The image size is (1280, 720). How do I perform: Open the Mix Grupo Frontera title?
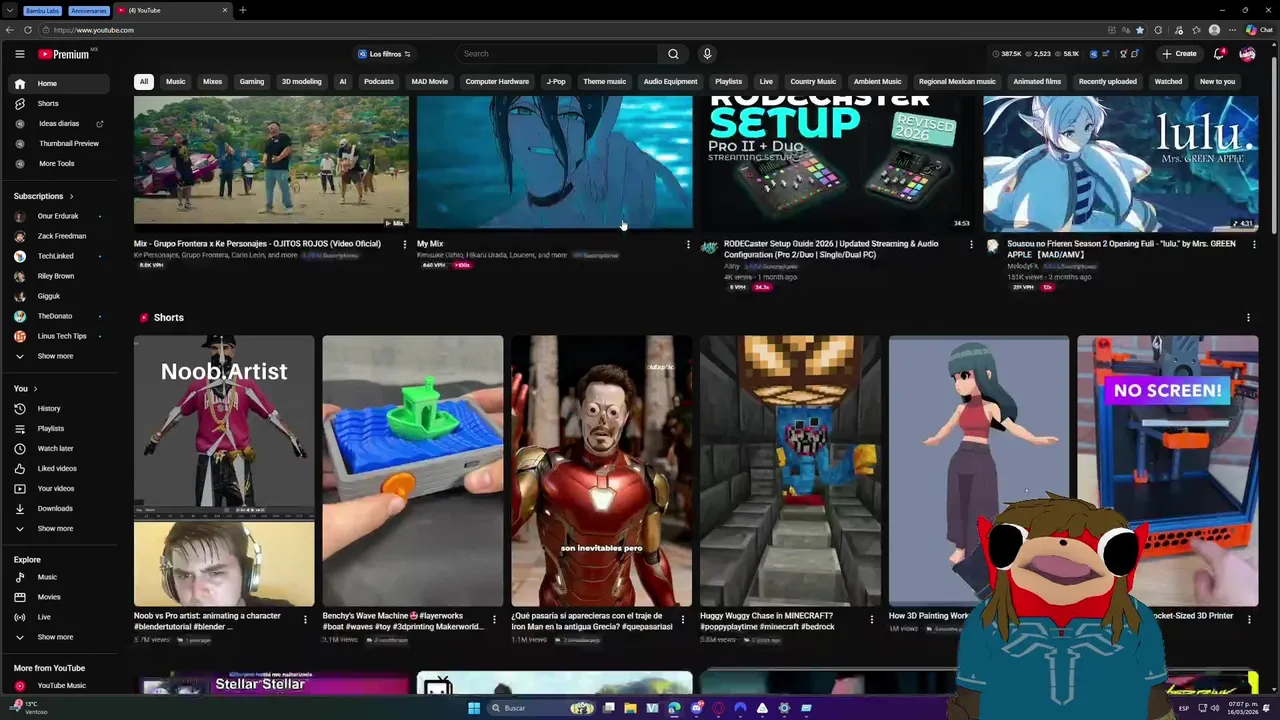pyautogui.click(x=257, y=244)
